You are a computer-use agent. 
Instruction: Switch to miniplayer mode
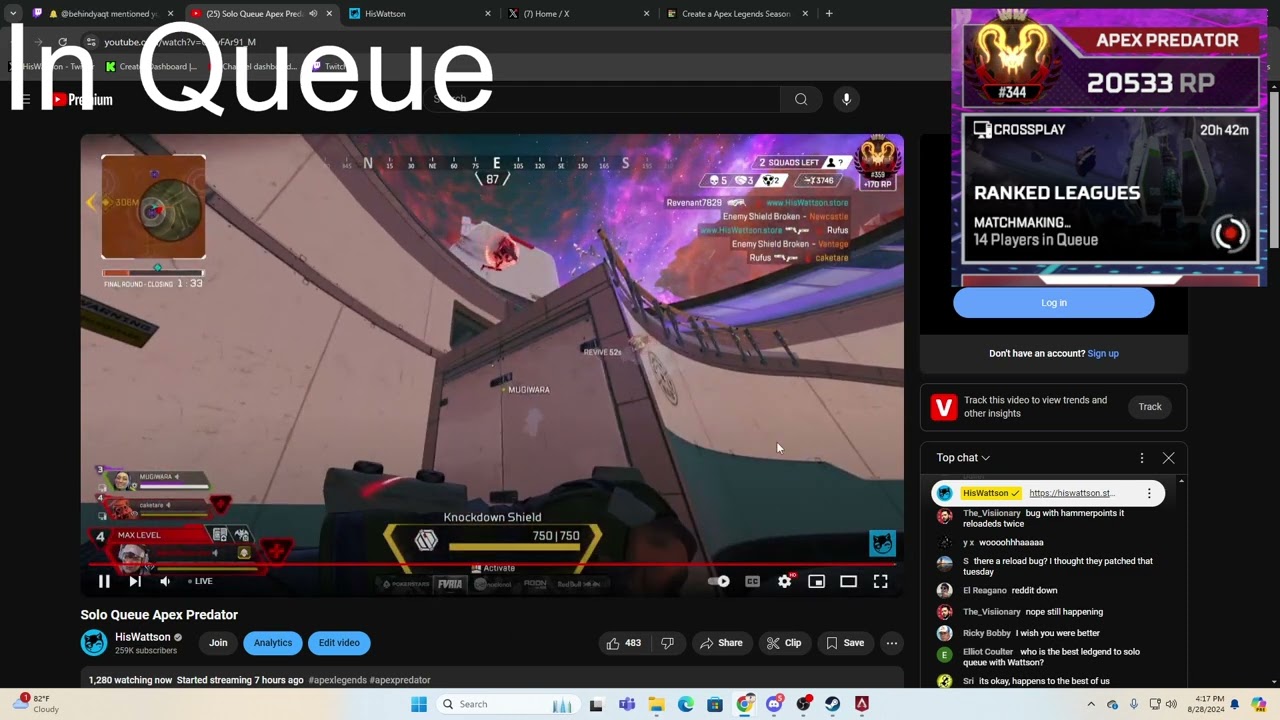[x=817, y=581]
